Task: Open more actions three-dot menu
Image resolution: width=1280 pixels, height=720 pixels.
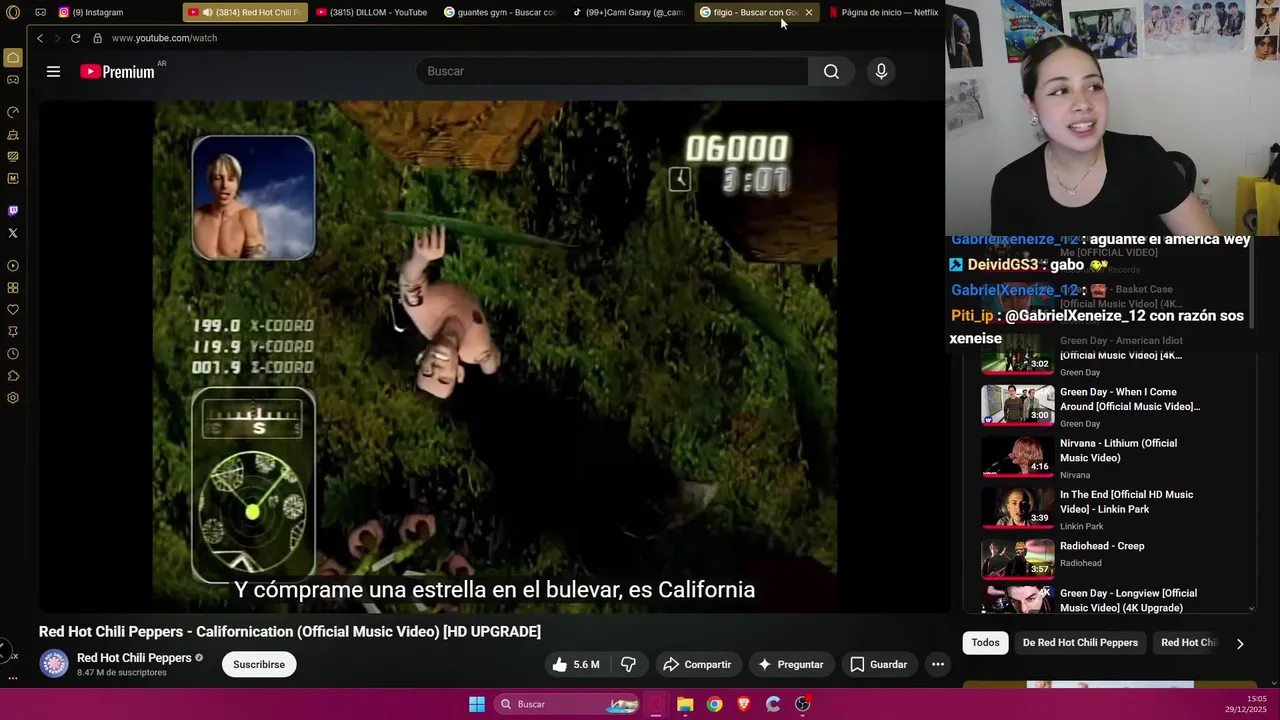Action: (x=937, y=664)
